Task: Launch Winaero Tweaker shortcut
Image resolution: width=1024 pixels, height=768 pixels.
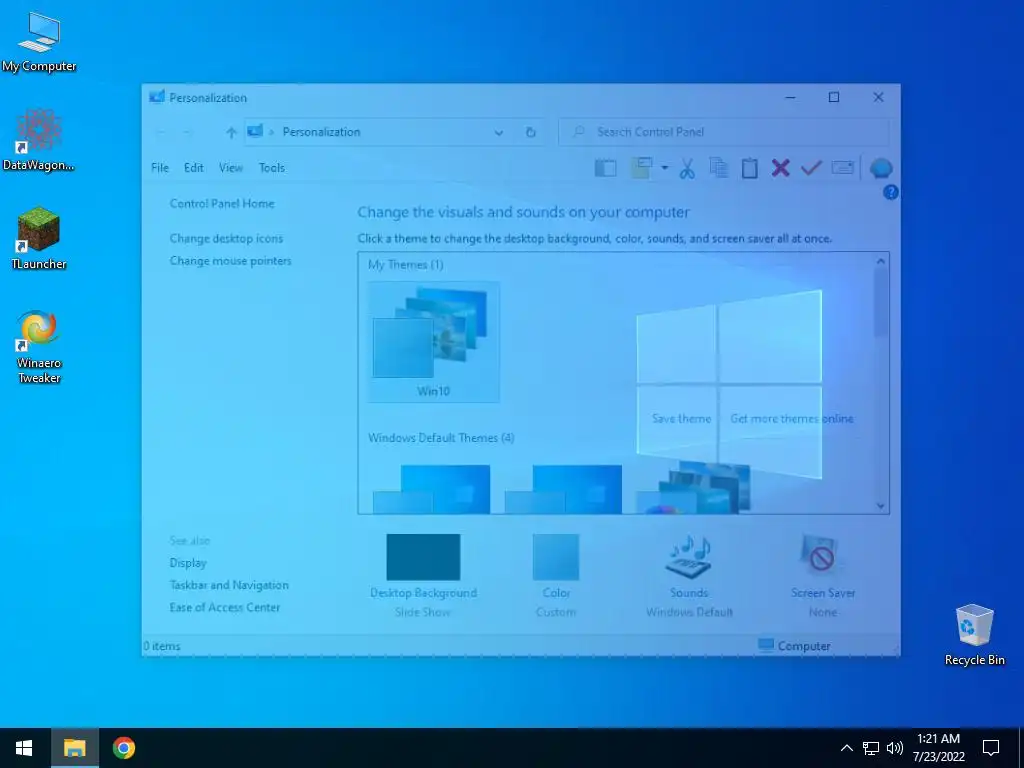Action: tap(39, 346)
